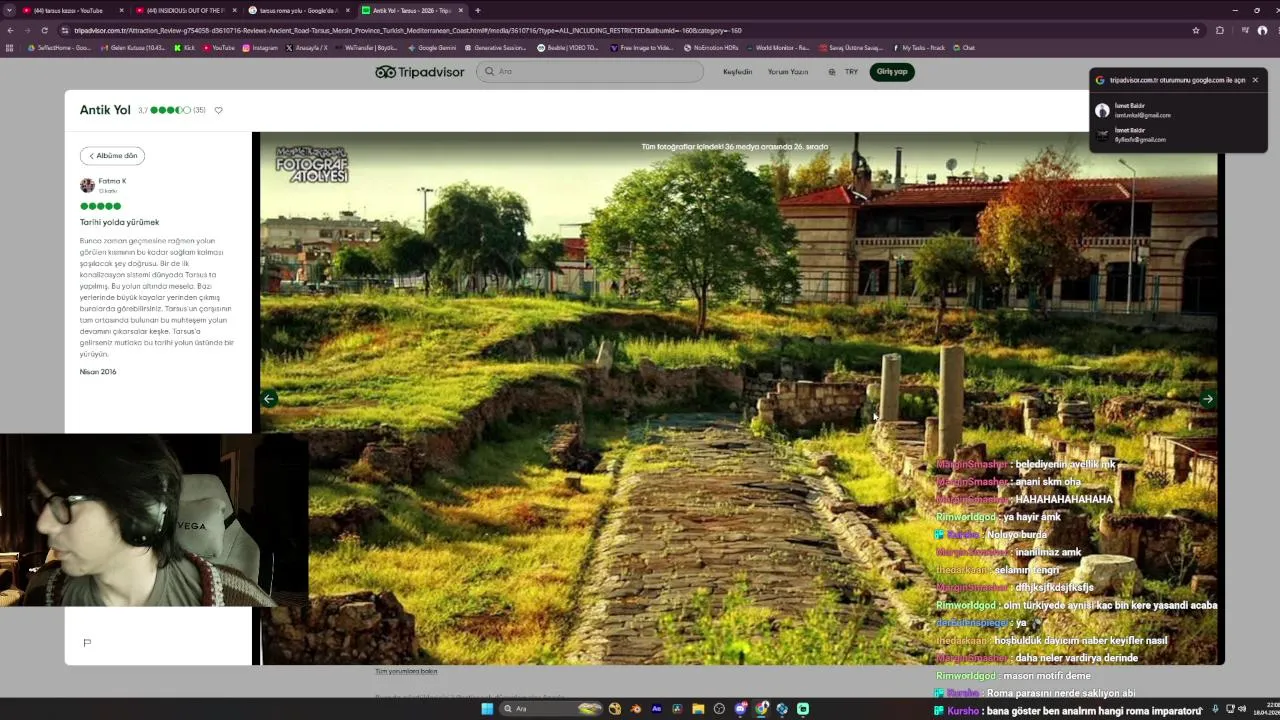1280x720 pixels.
Task: Show previous photo with left arrow
Action: click(x=268, y=399)
